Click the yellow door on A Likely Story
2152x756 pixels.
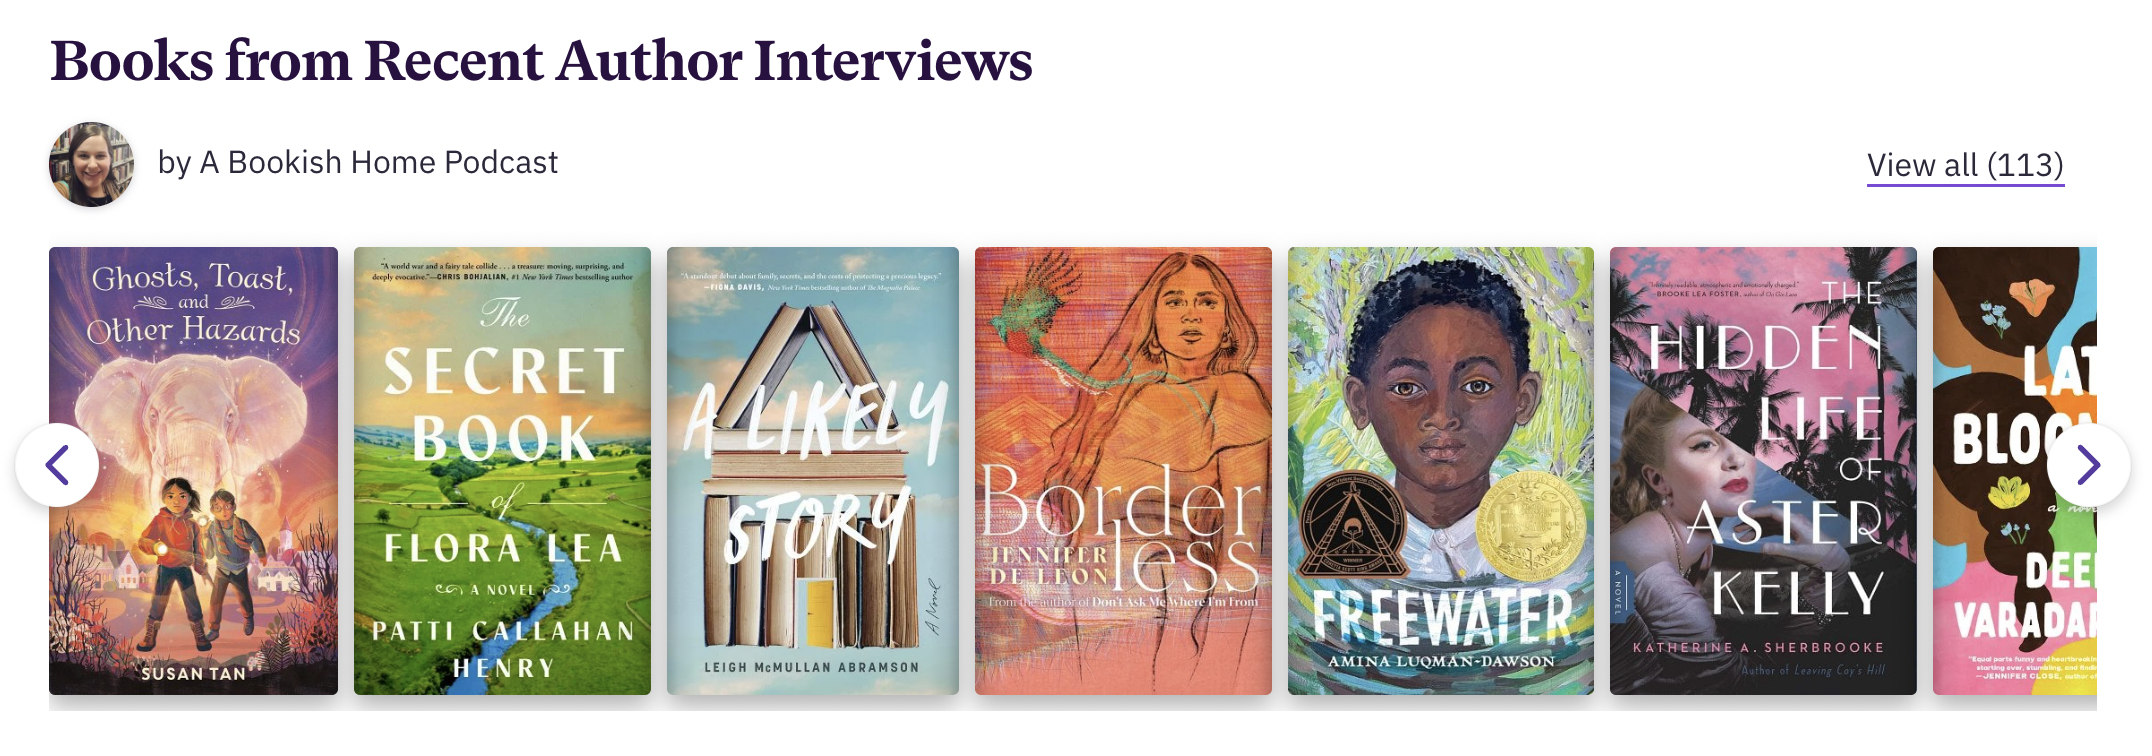coord(820,614)
